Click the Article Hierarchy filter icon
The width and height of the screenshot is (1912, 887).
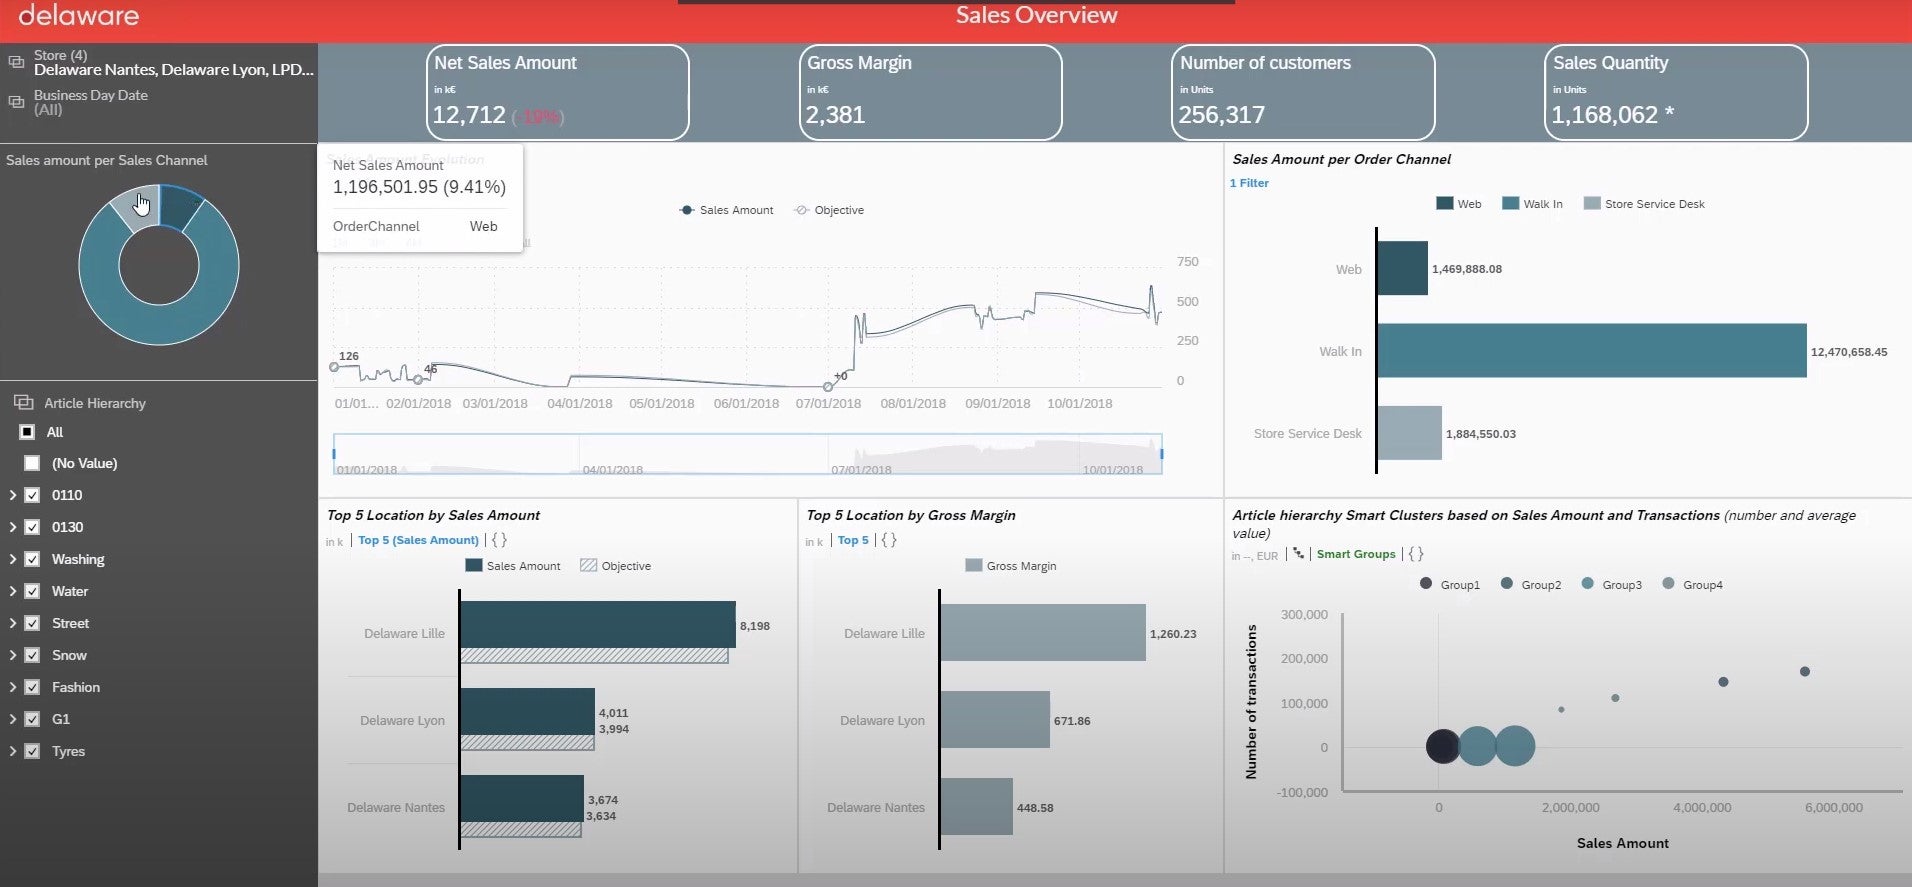point(24,403)
